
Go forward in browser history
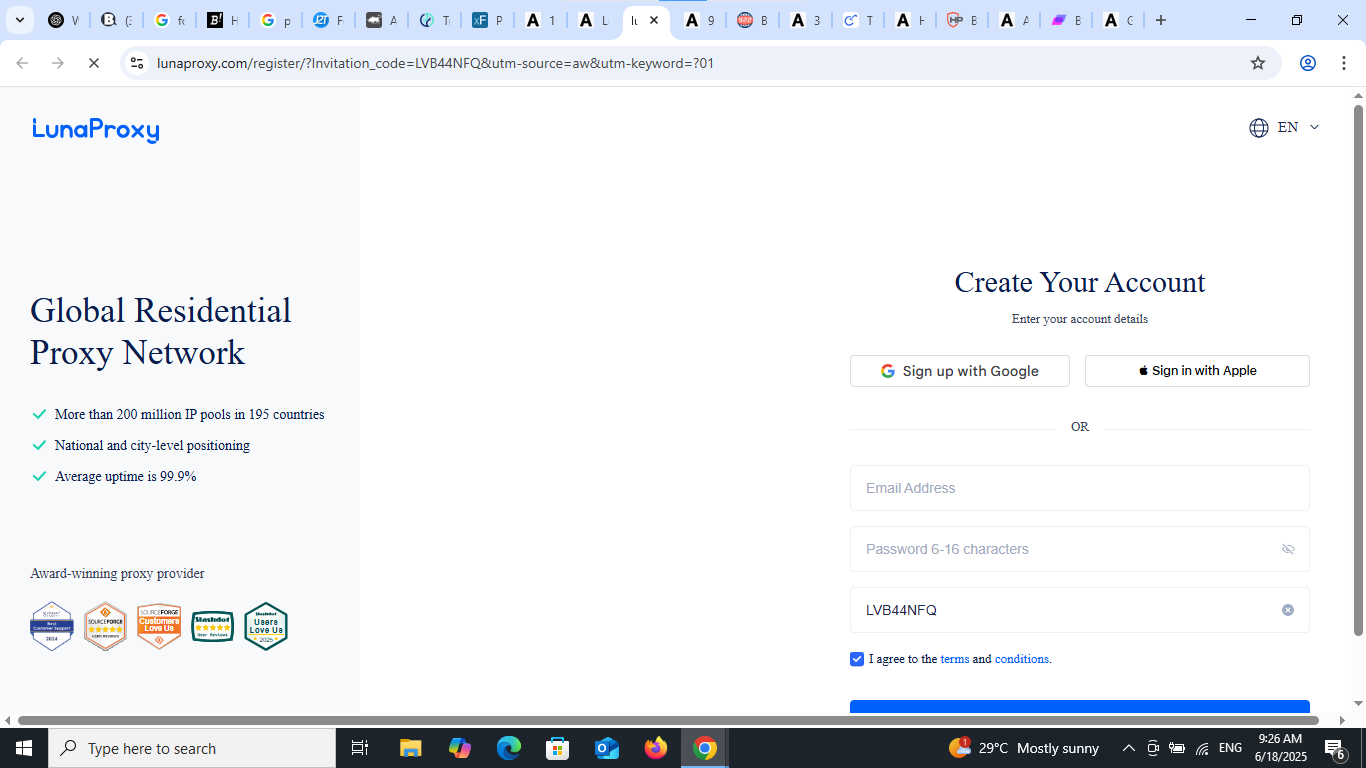pyautogui.click(x=57, y=63)
